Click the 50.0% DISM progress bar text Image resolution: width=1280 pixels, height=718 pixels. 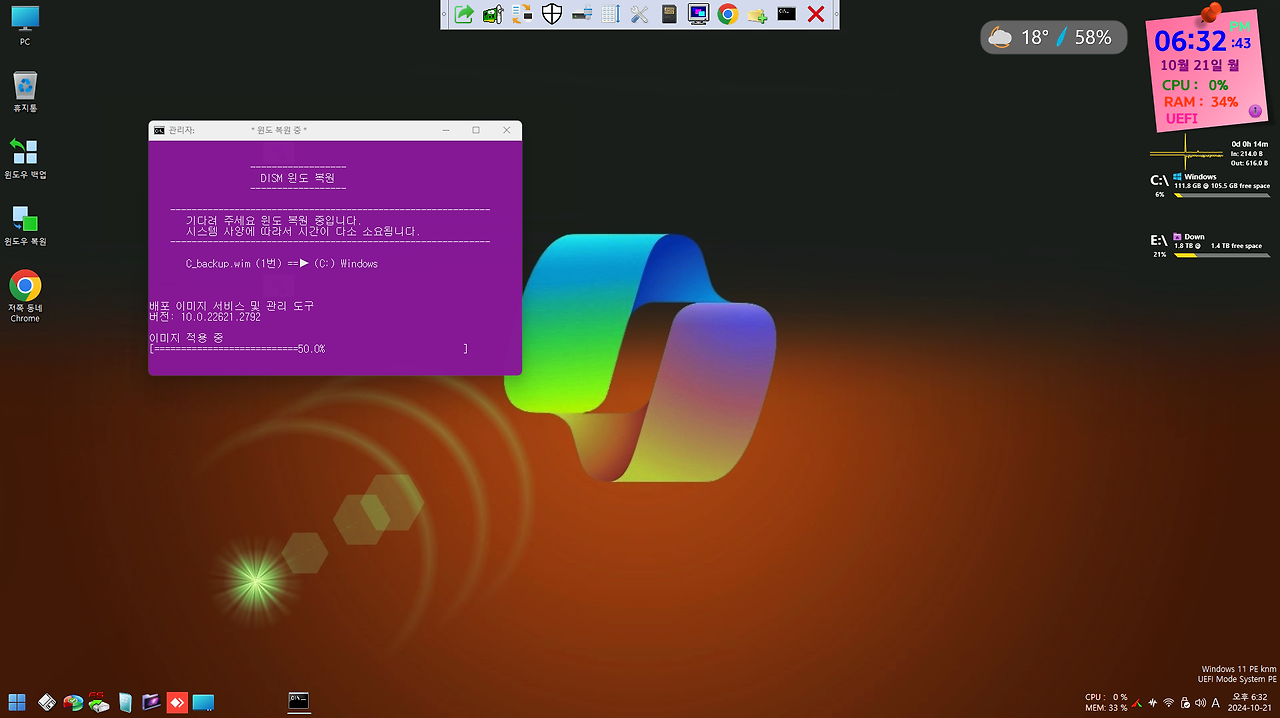click(309, 349)
